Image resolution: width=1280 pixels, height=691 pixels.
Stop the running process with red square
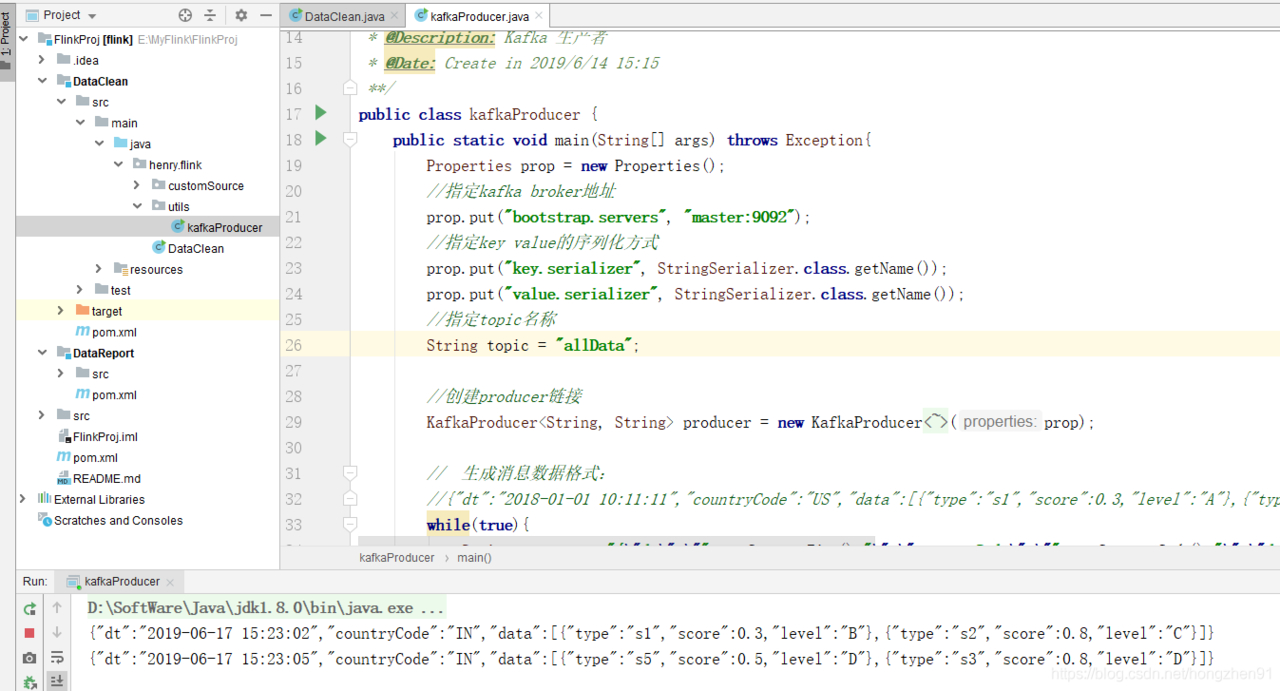tap(29, 633)
